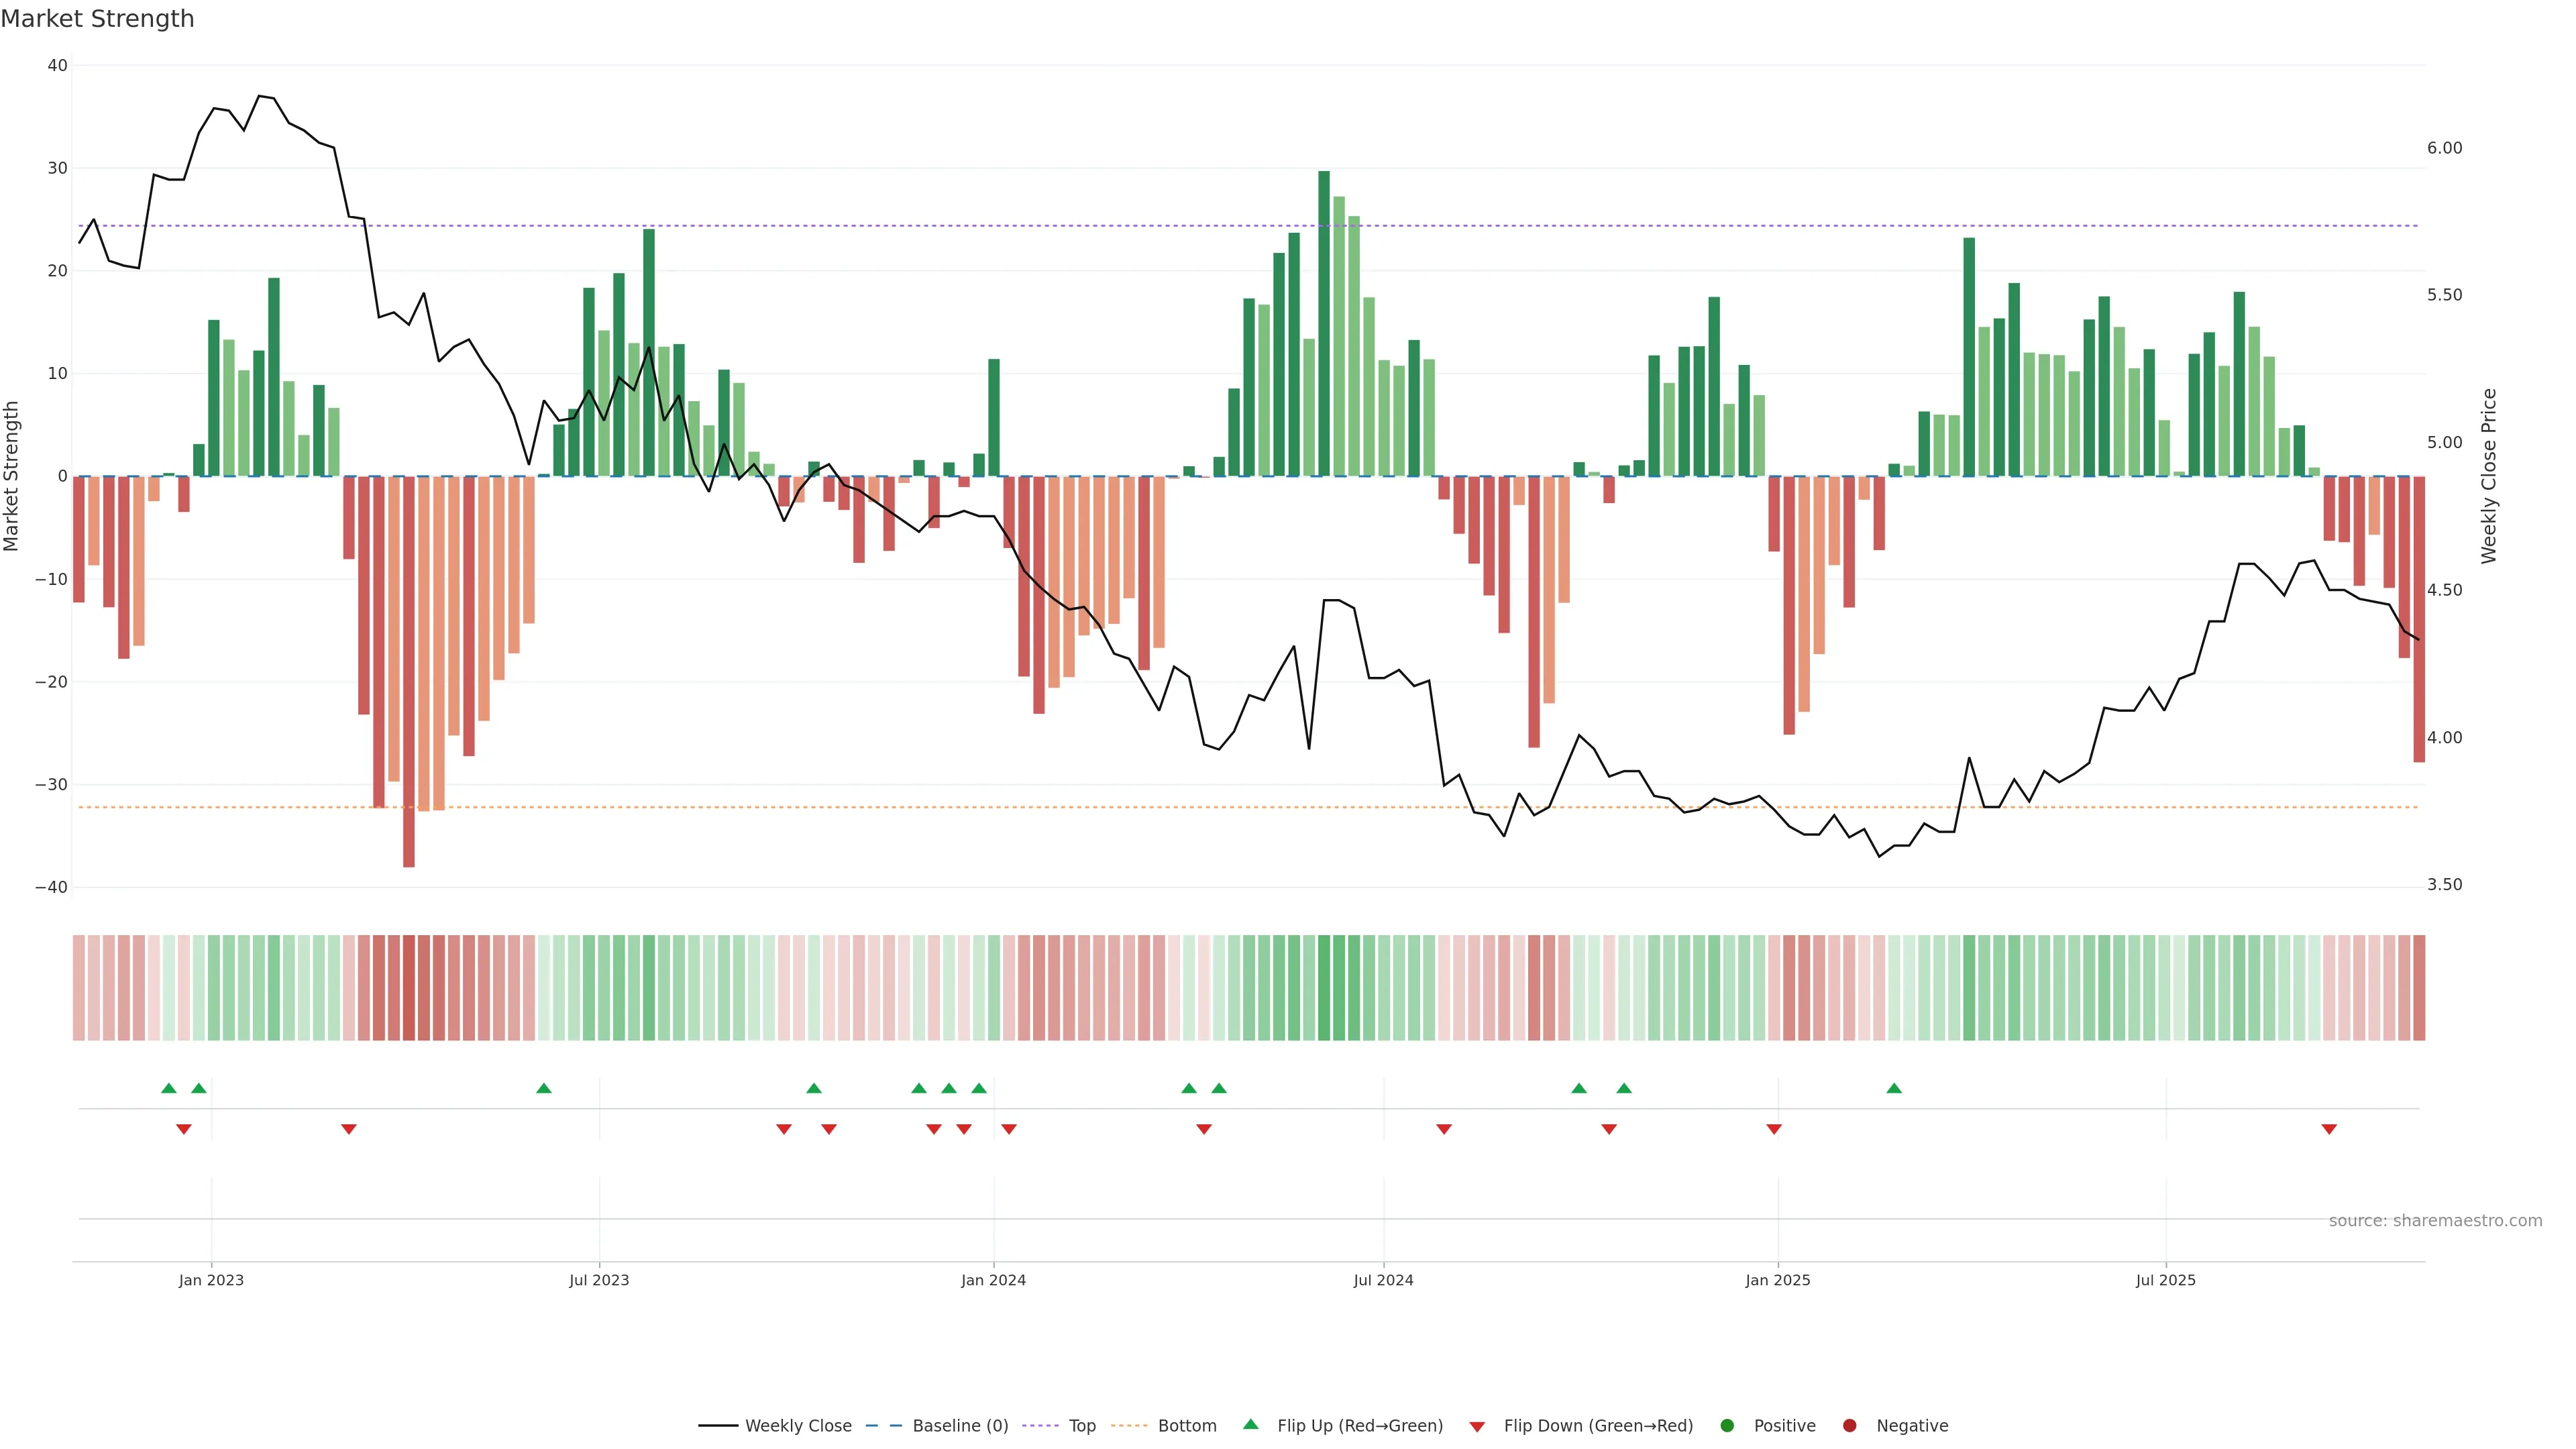Toggle the Weekly Close series in the legend
The height and width of the screenshot is (1449, 2576).
797,1425
